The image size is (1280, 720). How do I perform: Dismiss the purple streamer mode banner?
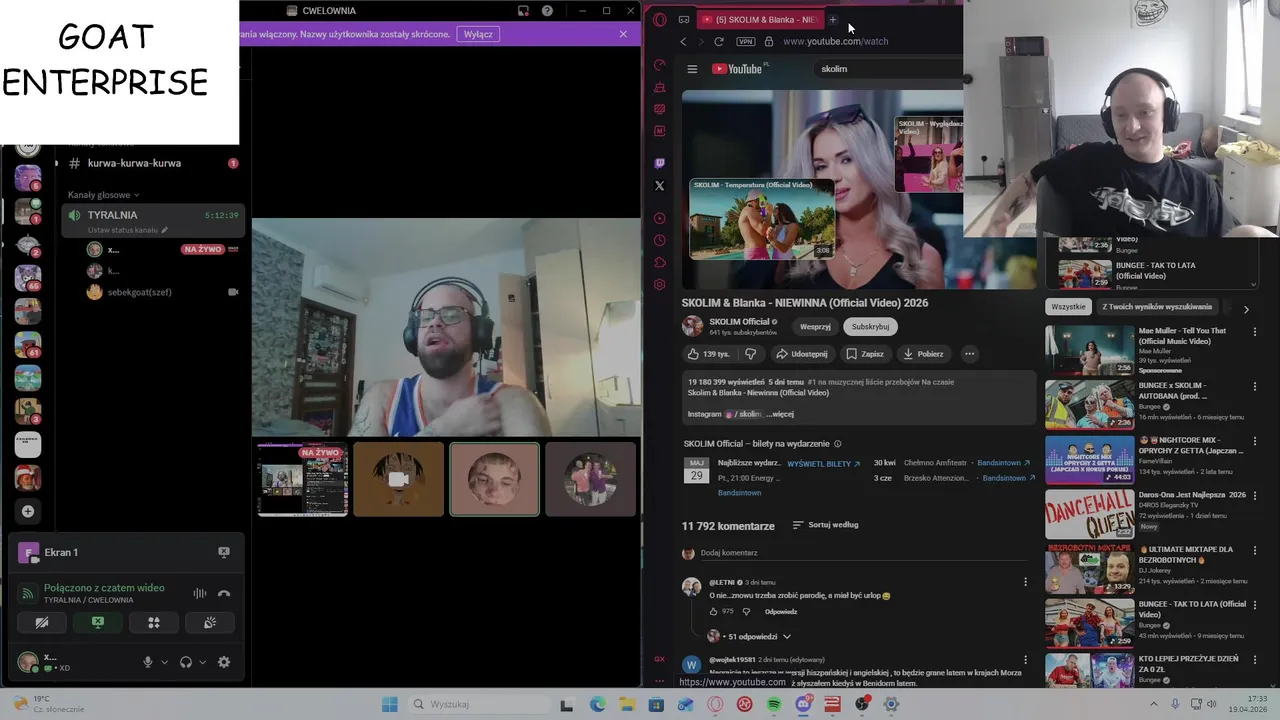[623, 34]
